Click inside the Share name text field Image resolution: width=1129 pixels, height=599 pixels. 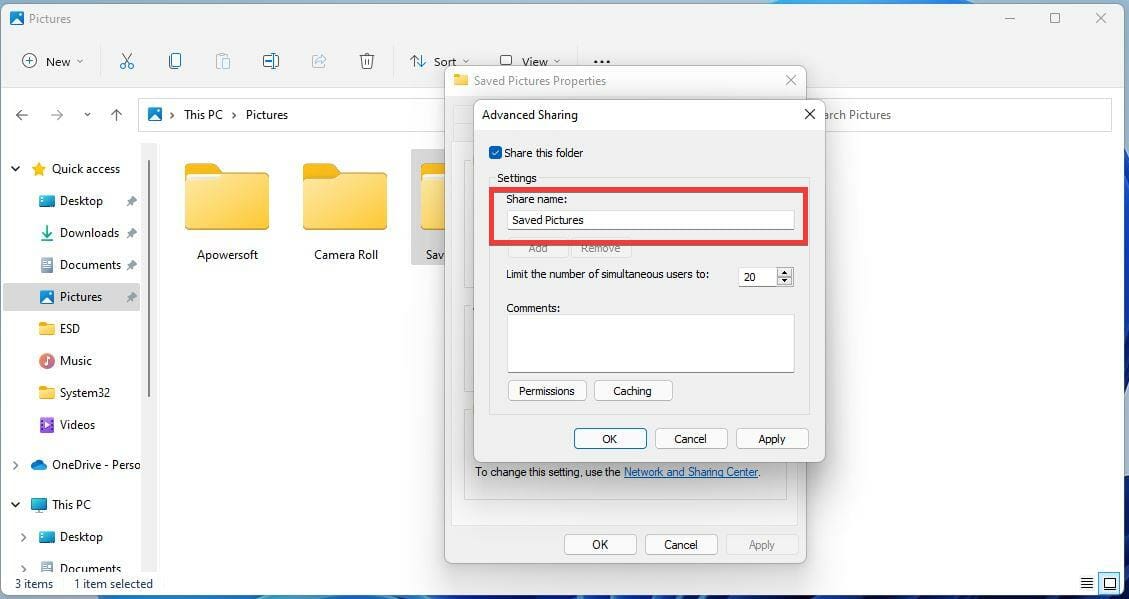pyautogui.click(x=651, y=220)
